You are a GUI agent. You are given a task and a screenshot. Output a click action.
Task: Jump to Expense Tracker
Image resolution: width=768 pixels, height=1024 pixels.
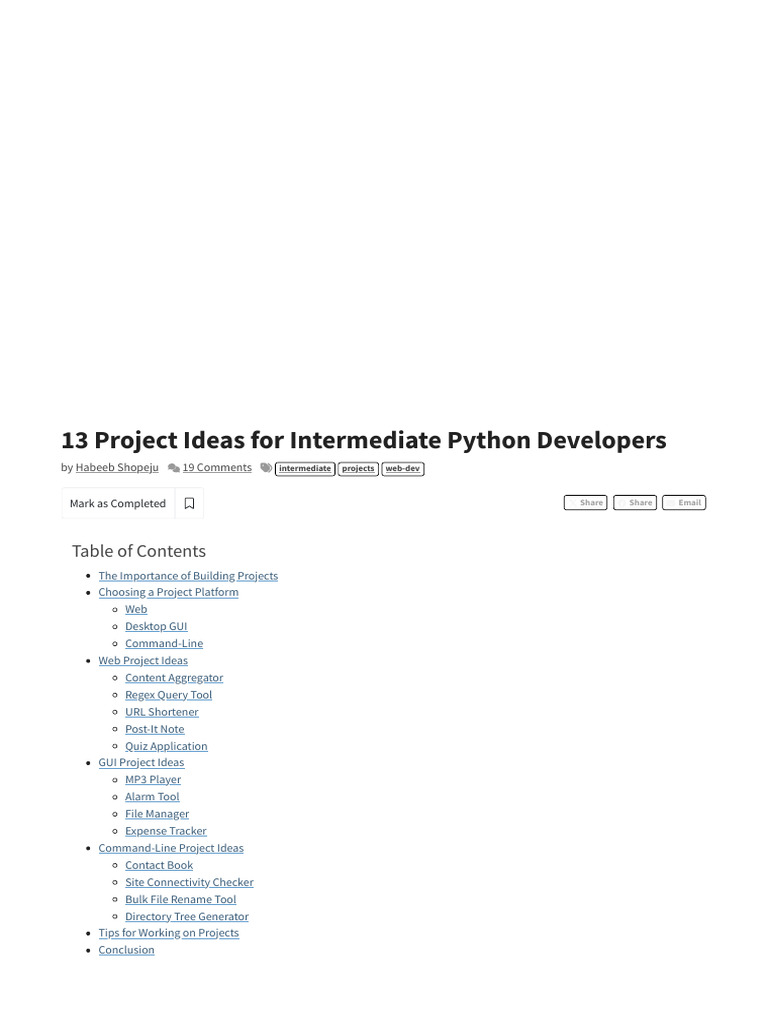(x=166, y=831)
